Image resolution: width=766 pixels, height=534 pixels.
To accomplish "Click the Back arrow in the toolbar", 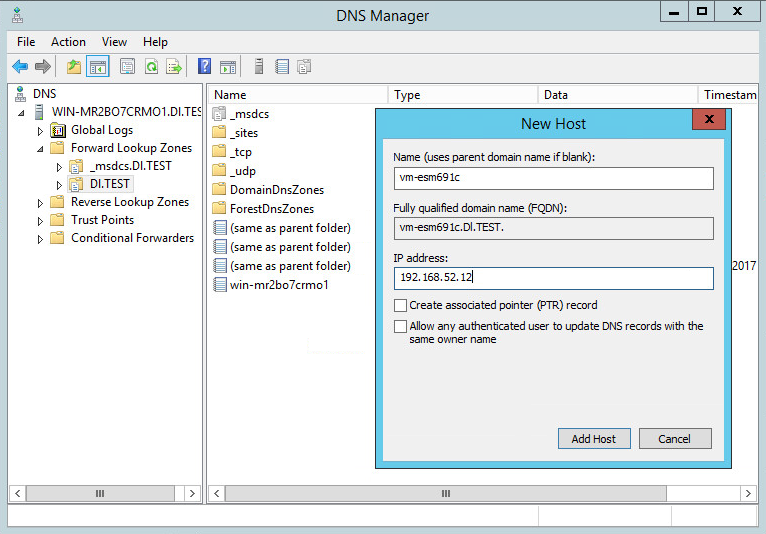I will [20, 67].
